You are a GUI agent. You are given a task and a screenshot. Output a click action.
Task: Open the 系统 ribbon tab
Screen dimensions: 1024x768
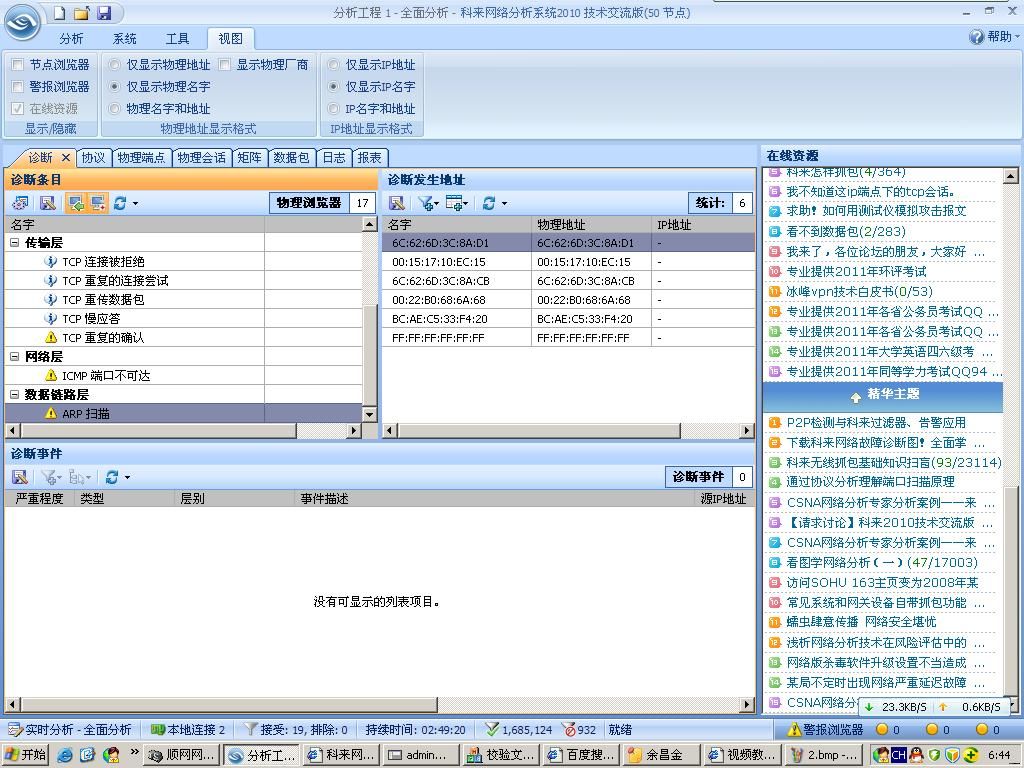[x=125, y=39]
